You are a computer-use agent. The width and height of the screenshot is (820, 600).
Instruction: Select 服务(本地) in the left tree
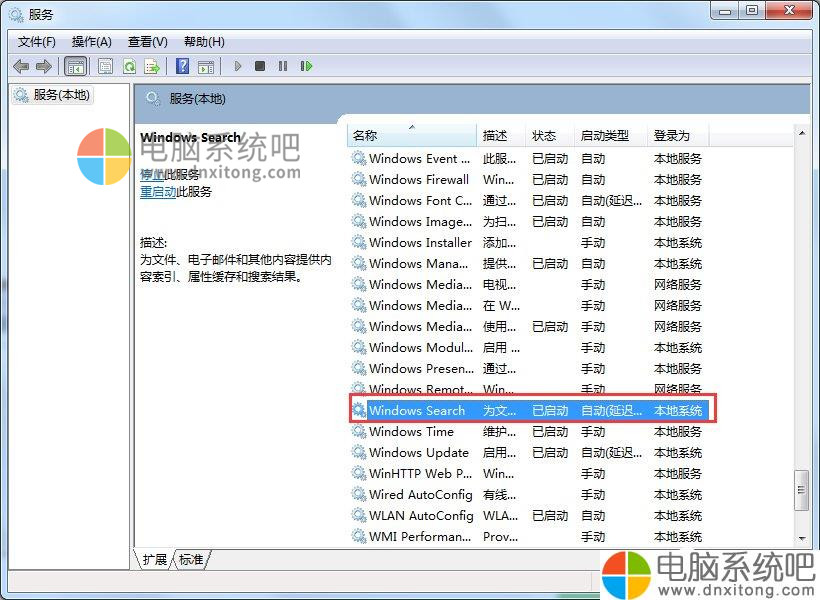52,95
